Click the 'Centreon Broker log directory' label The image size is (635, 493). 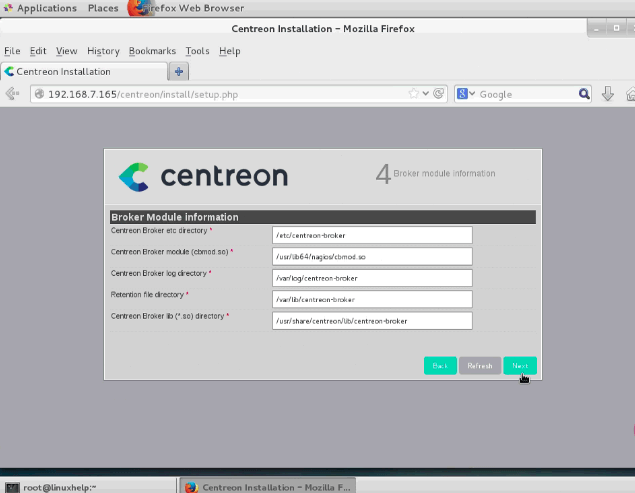click(158, 273)
